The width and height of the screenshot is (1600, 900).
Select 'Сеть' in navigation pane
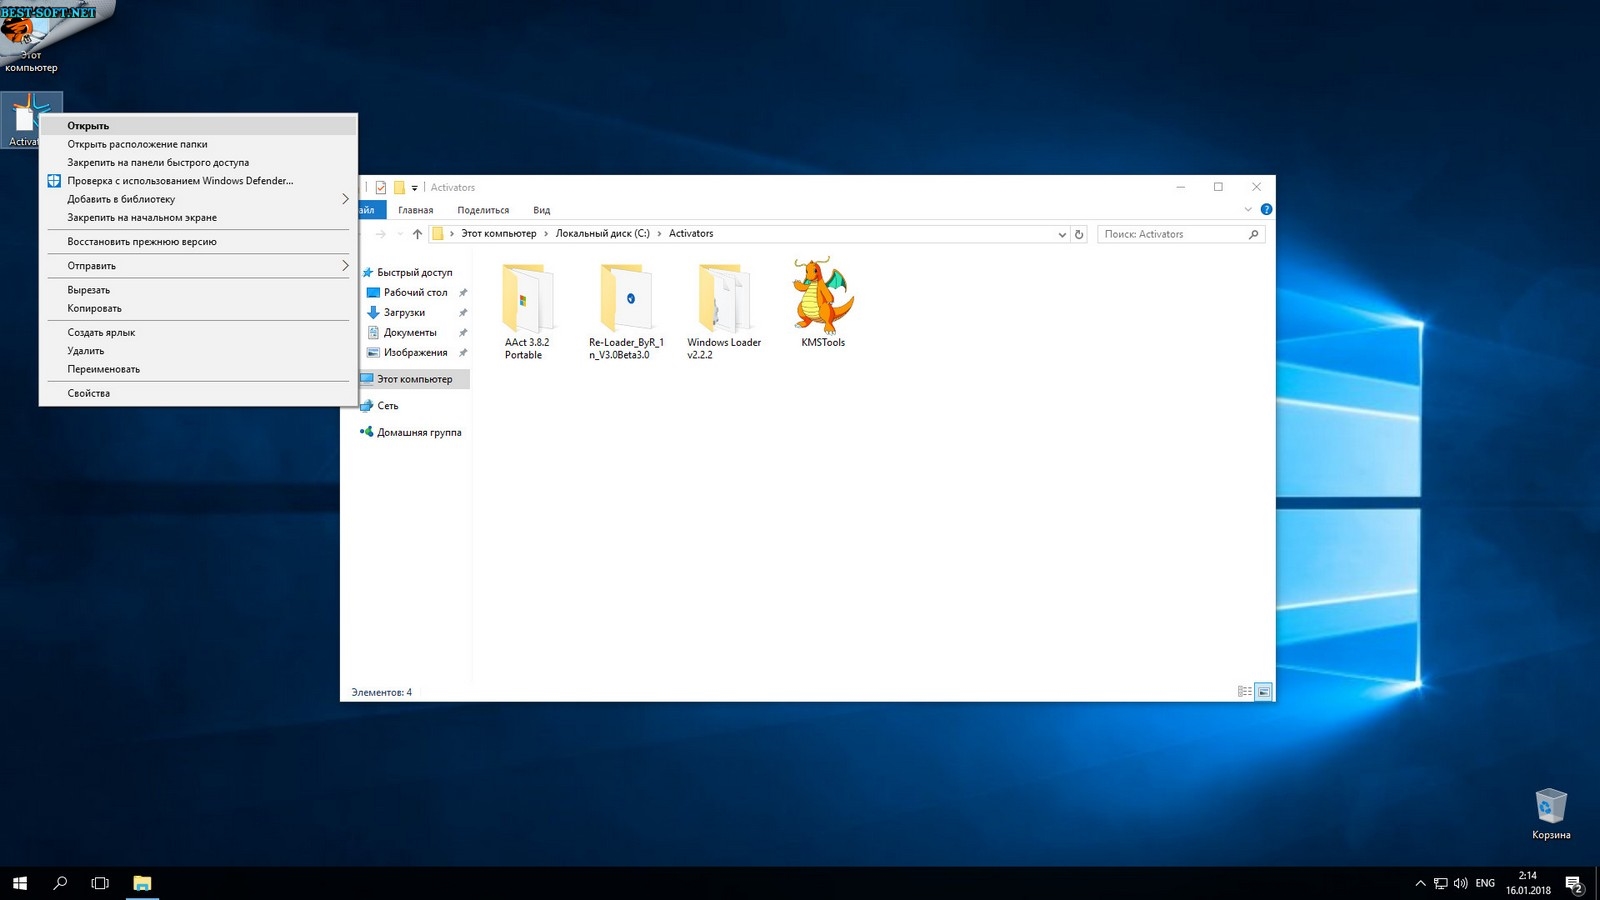tap(387, 406)
